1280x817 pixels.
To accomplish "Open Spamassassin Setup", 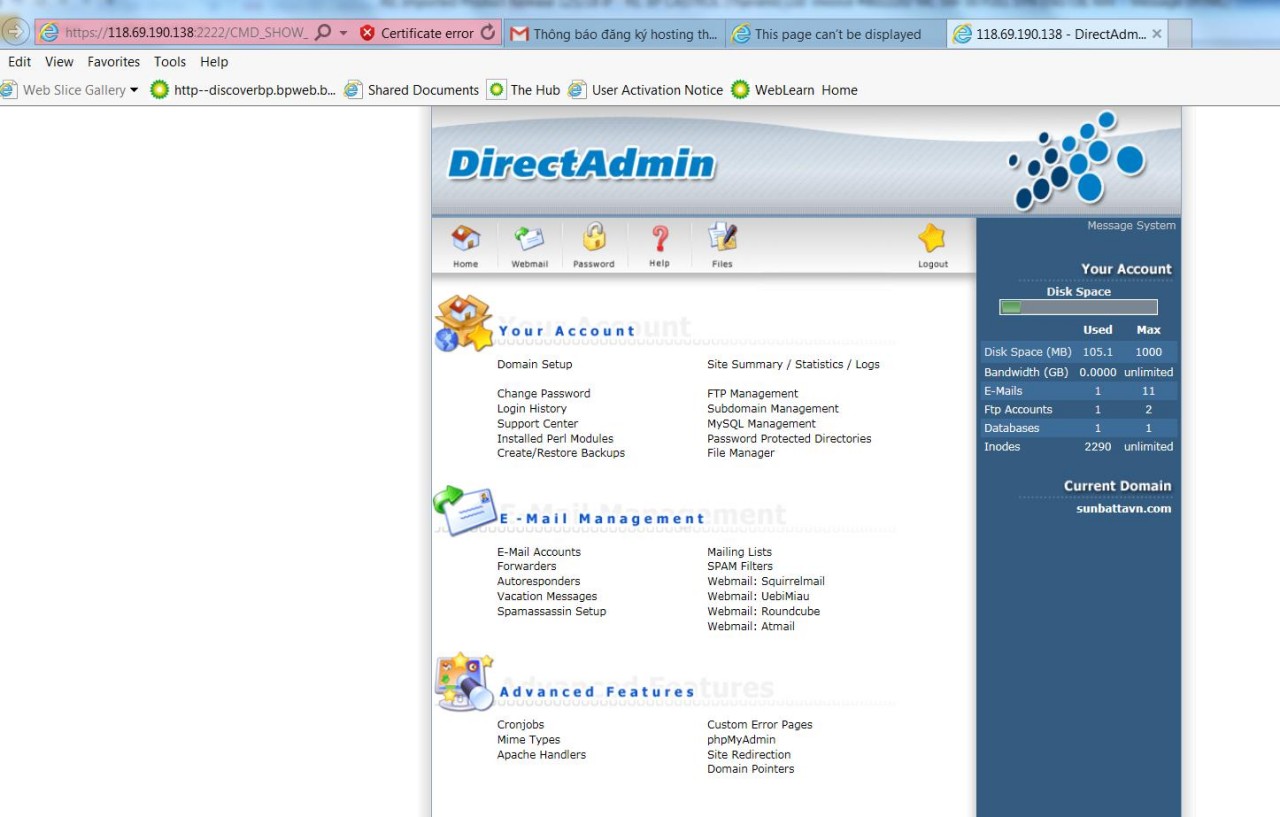I will point(552,611).
